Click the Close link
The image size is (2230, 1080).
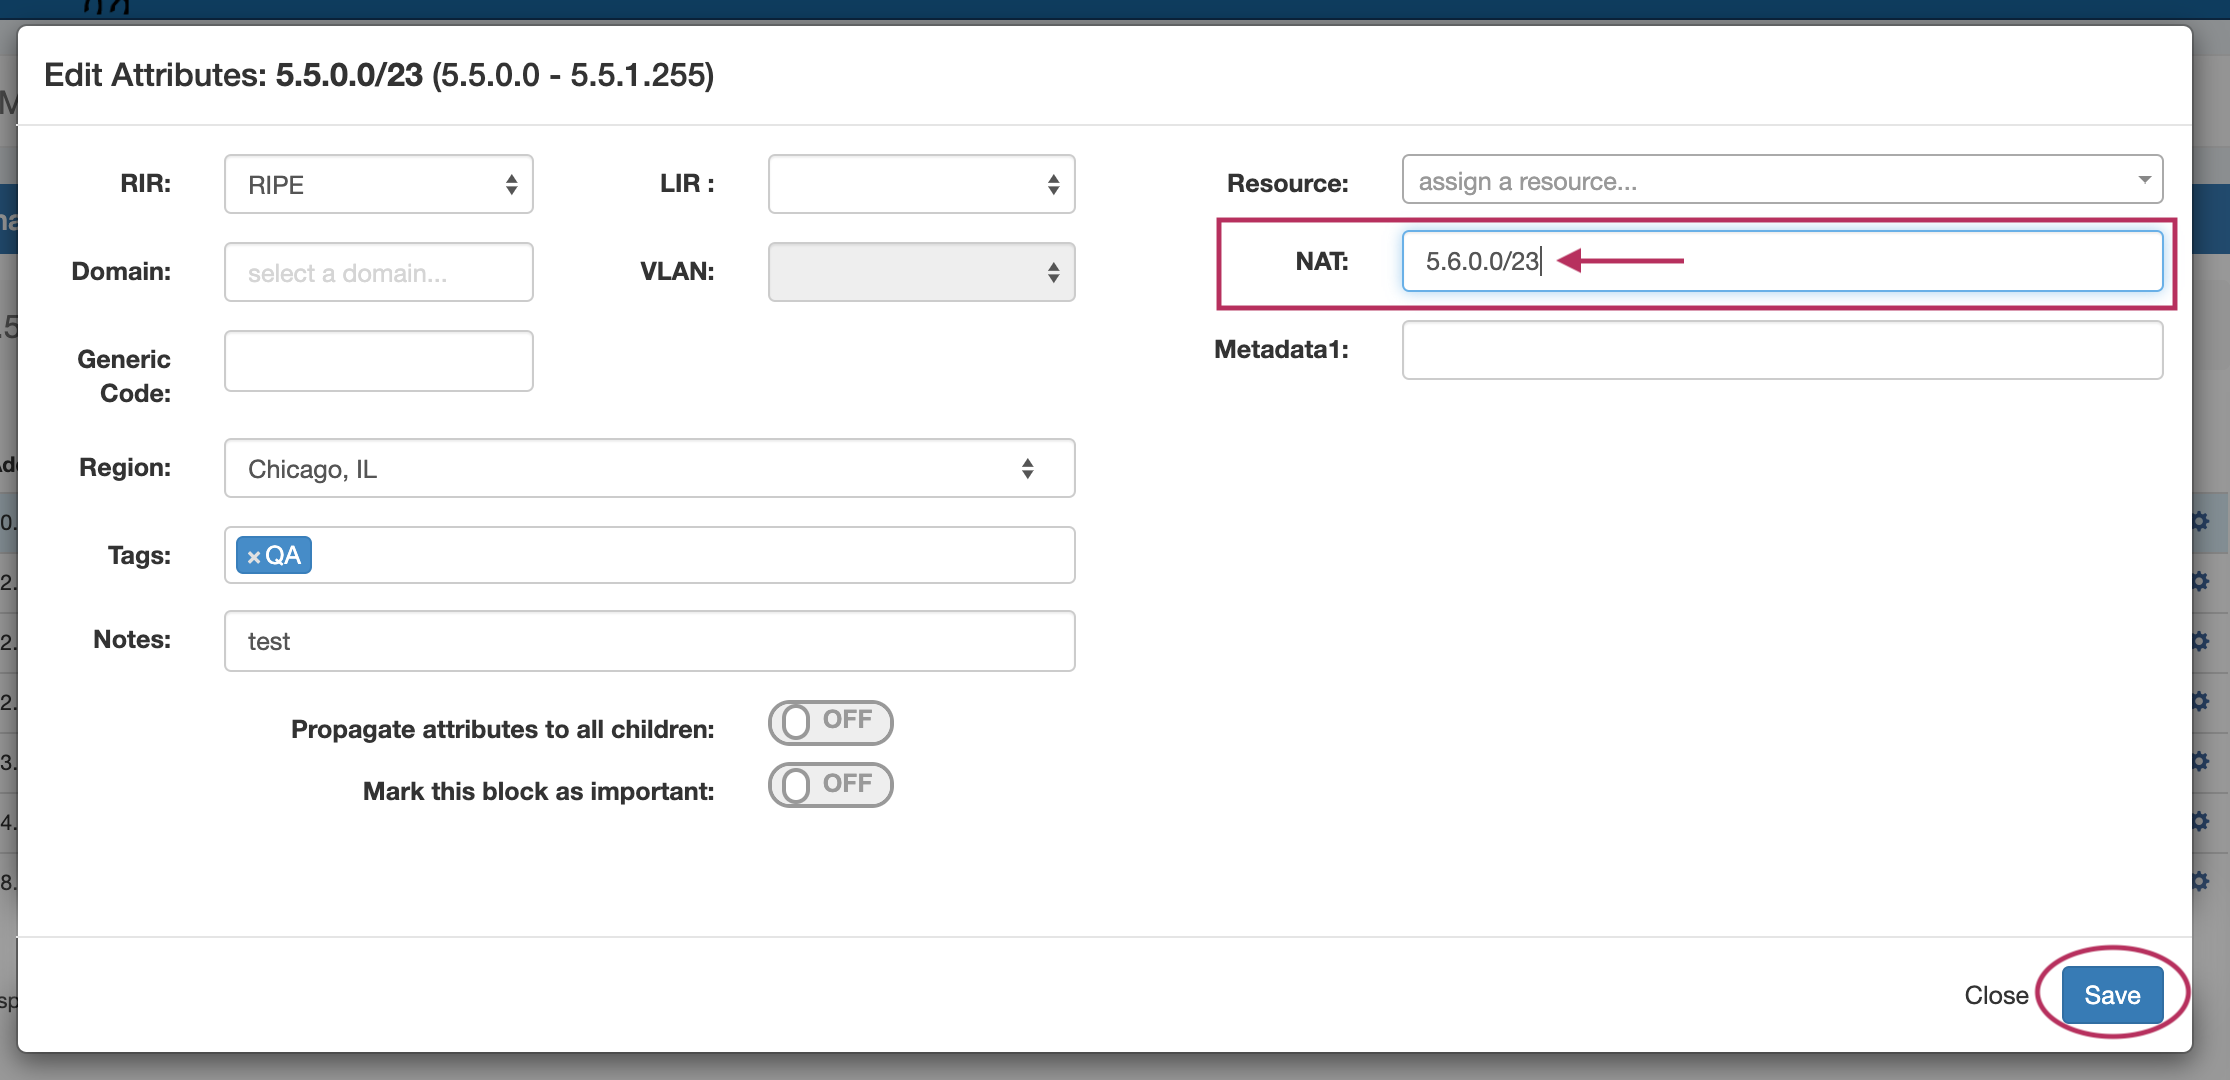tap(1995, 995)
